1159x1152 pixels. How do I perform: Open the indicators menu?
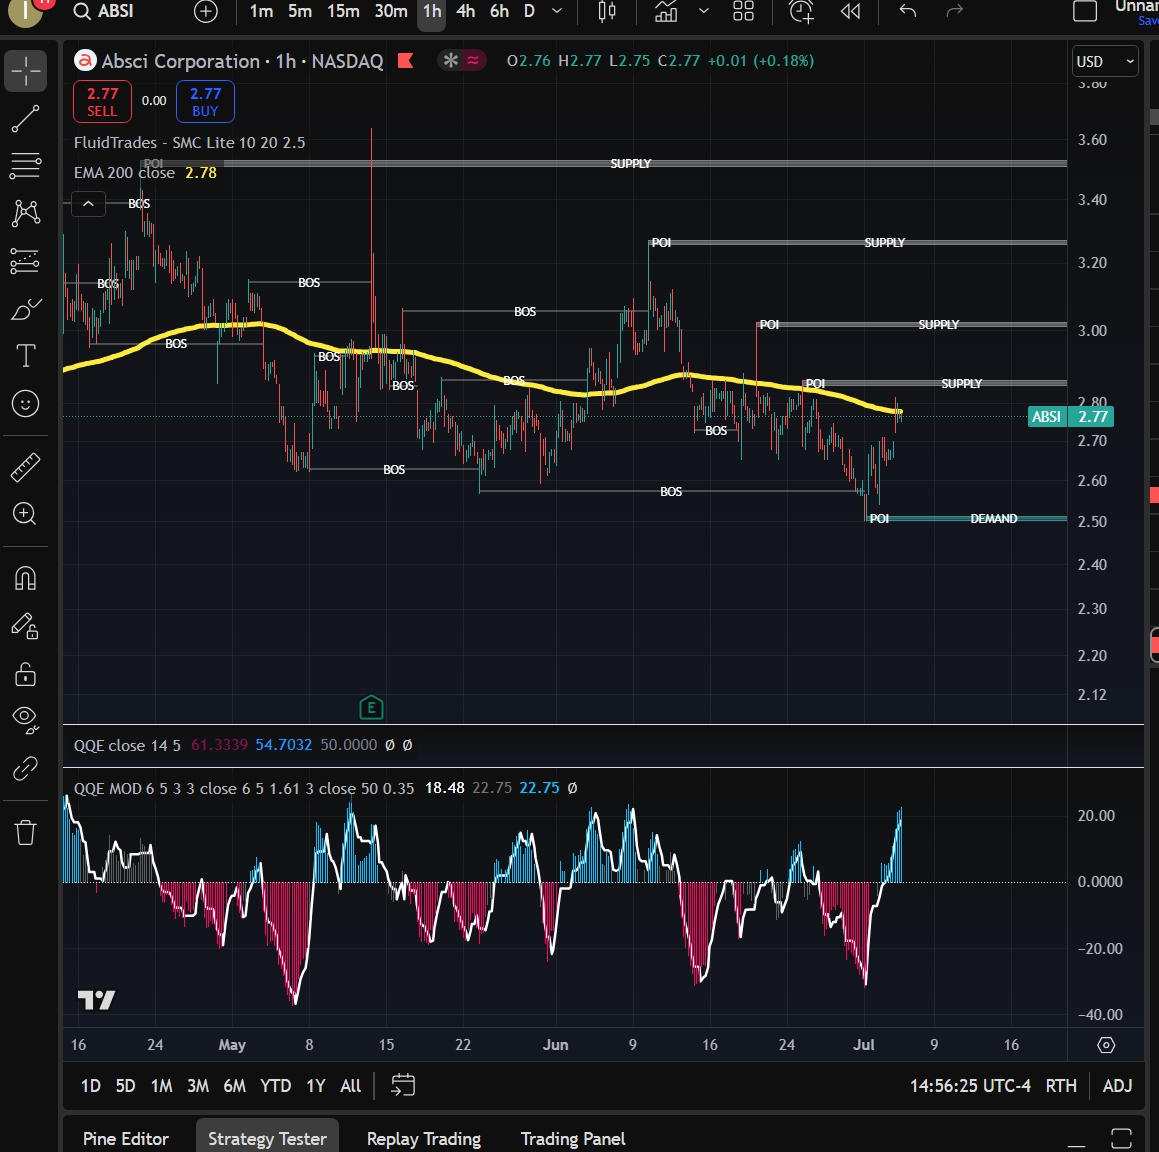pyautogui.click(x=666, y=11)
